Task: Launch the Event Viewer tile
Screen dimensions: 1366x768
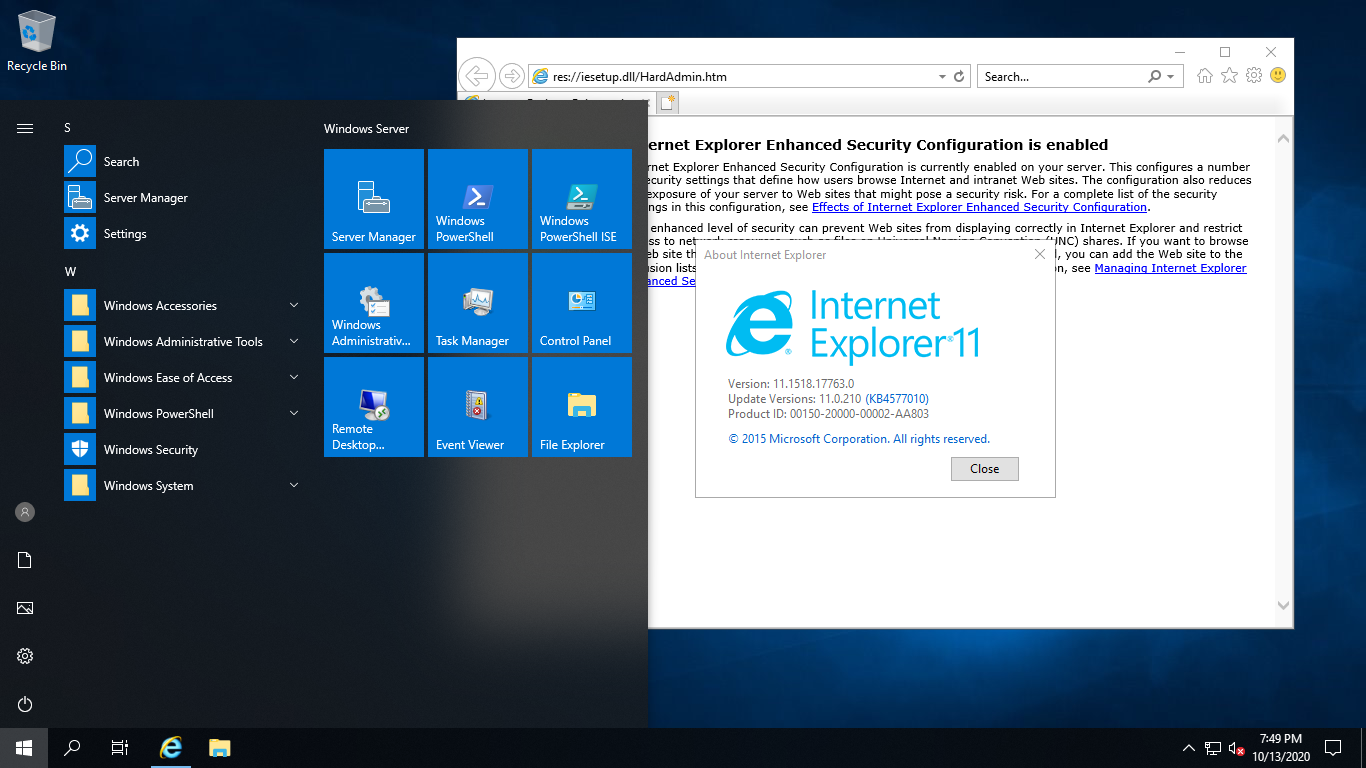Action: [x=478, y=407]
